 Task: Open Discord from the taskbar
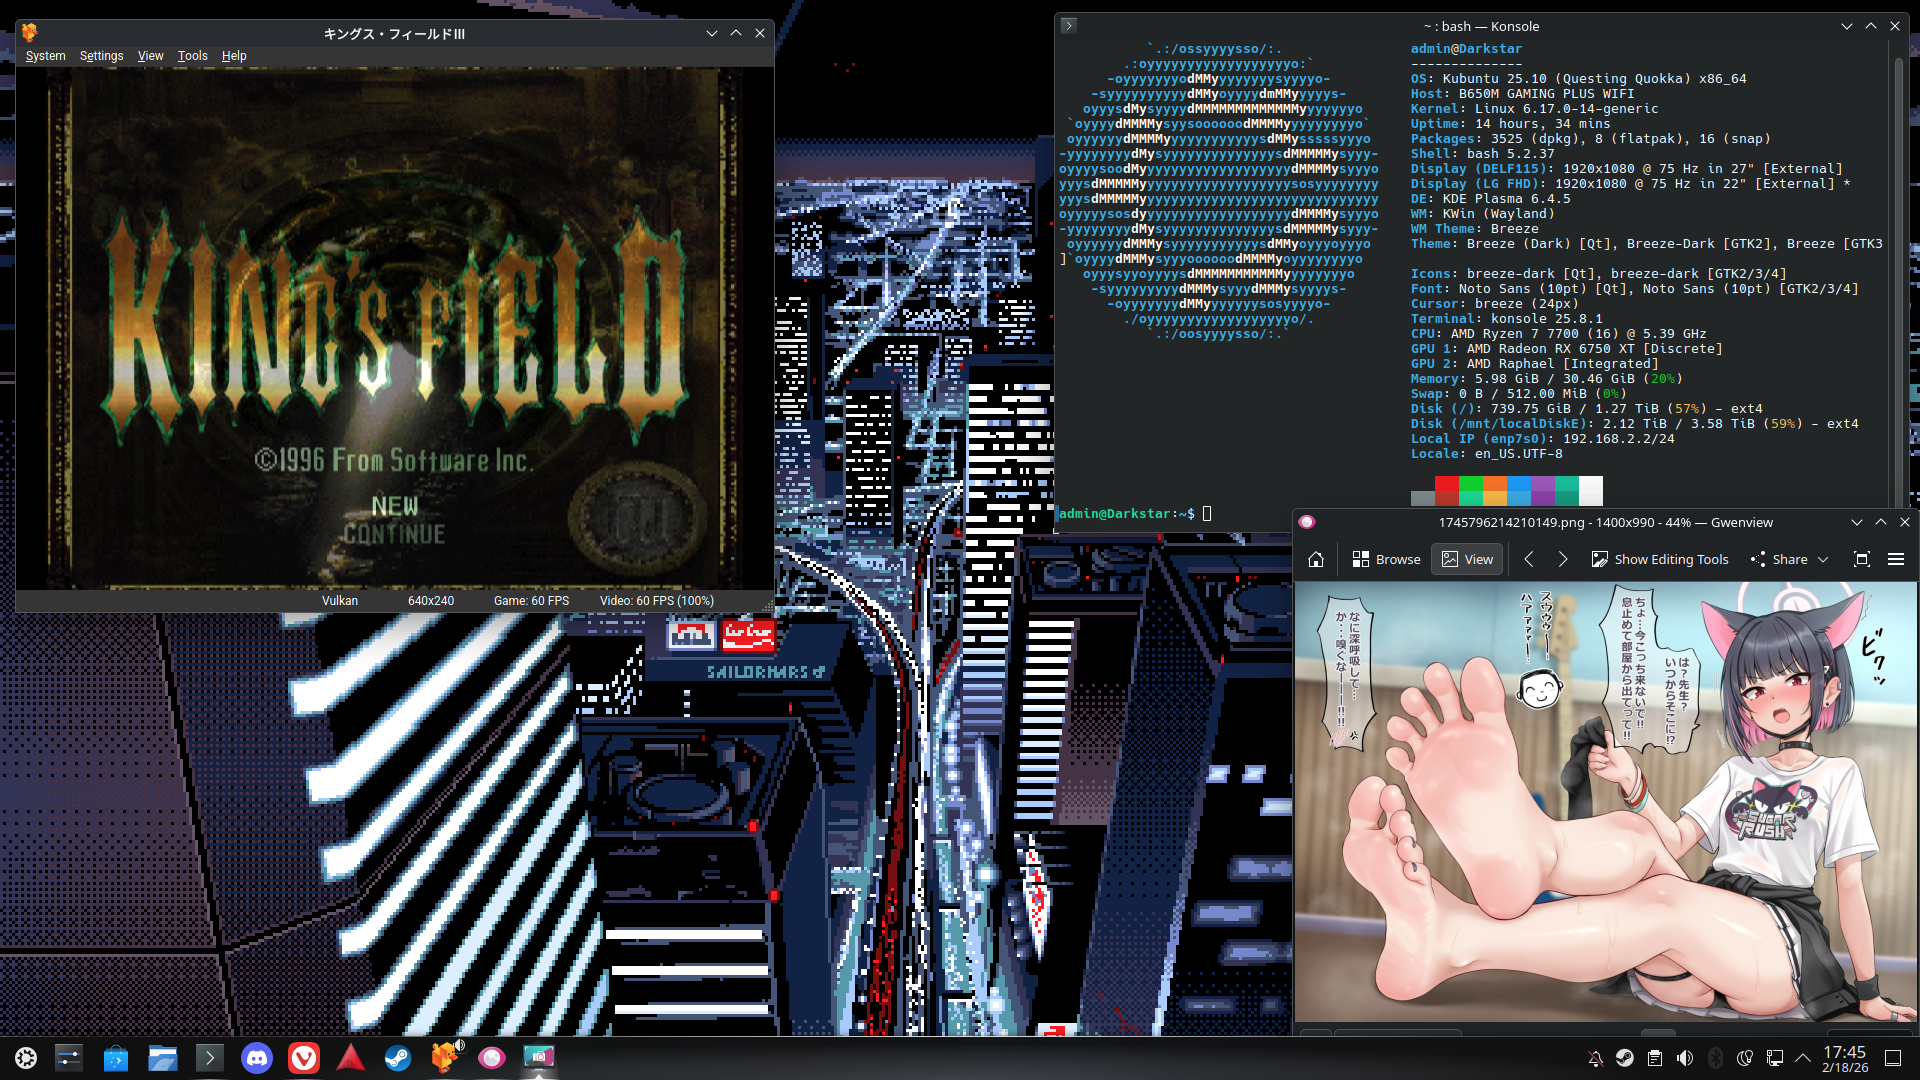click(257, 1058)
